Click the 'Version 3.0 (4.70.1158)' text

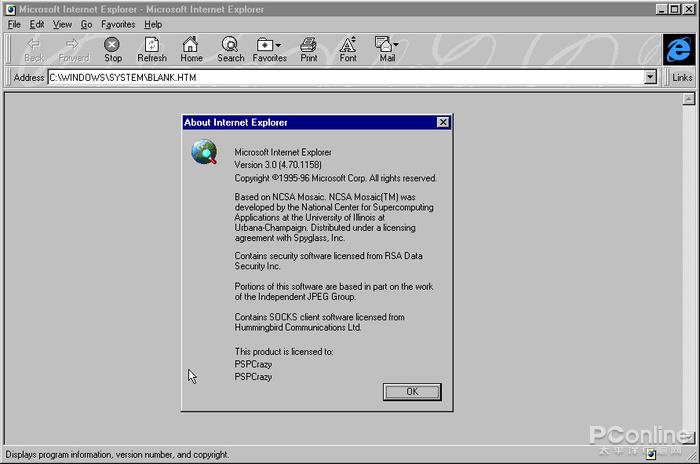point(278,165)
